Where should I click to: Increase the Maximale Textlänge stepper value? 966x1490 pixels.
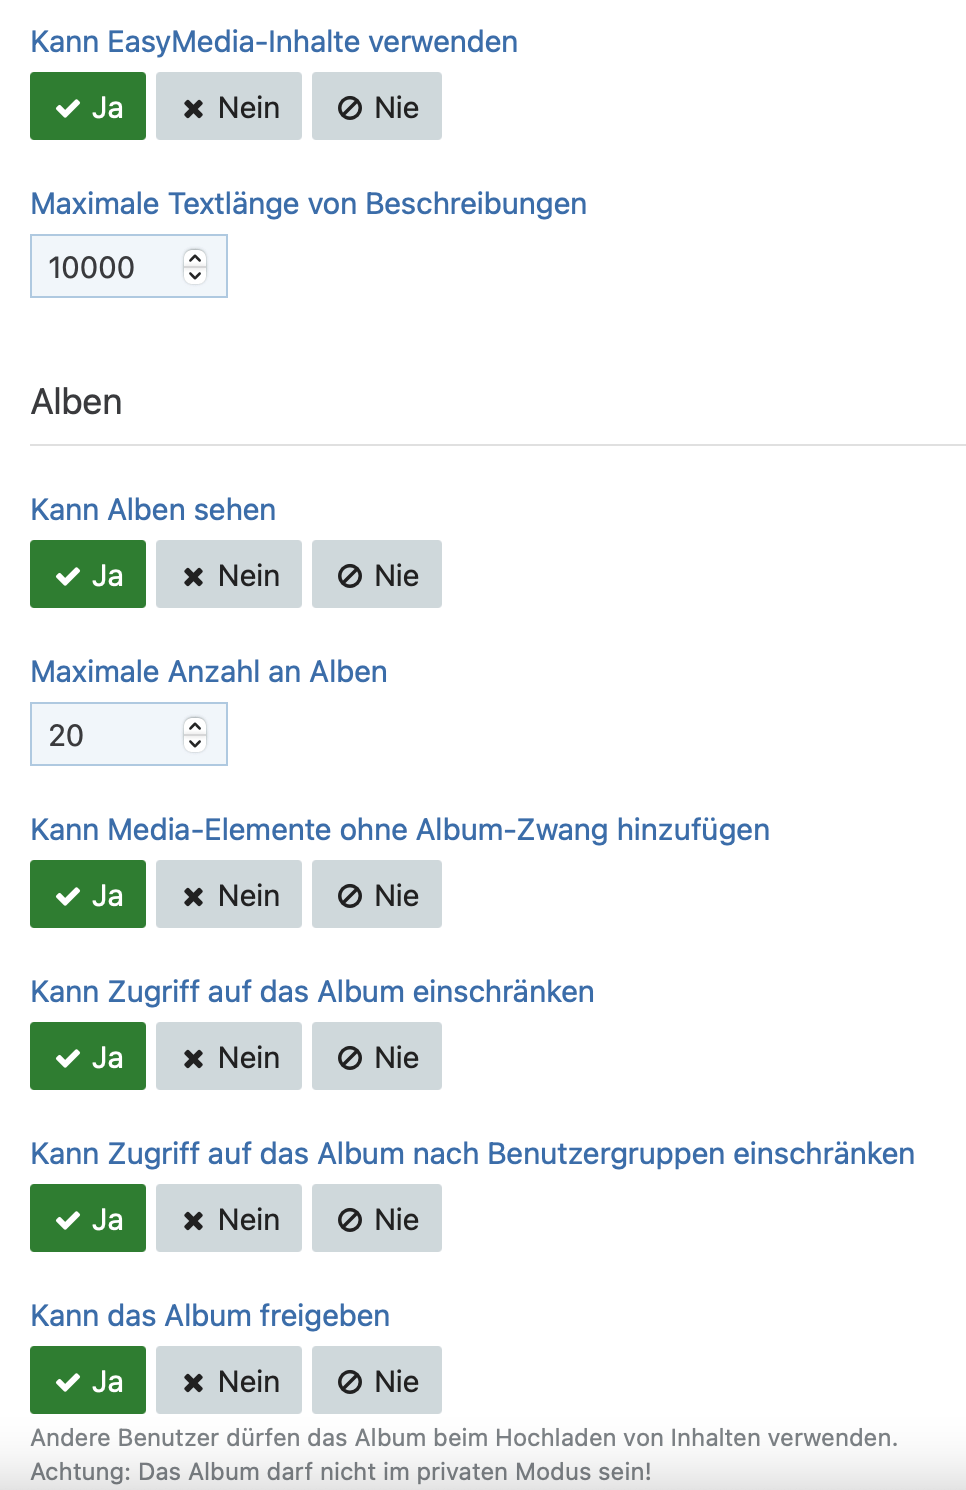[195, 258]
